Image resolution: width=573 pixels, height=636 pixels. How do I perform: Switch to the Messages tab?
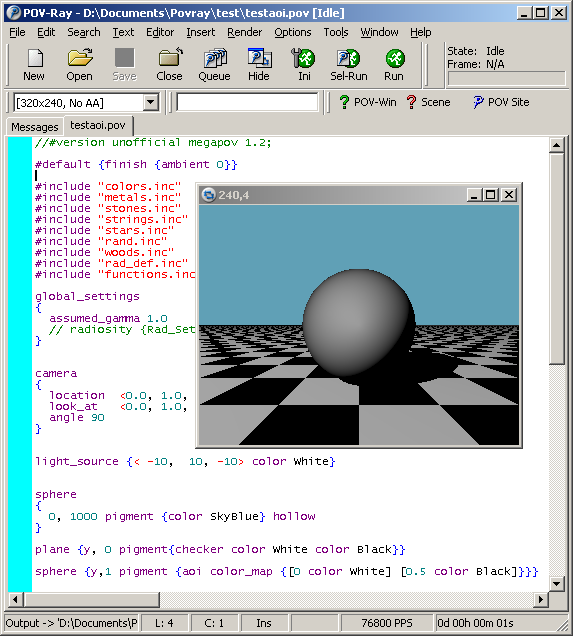35,127
